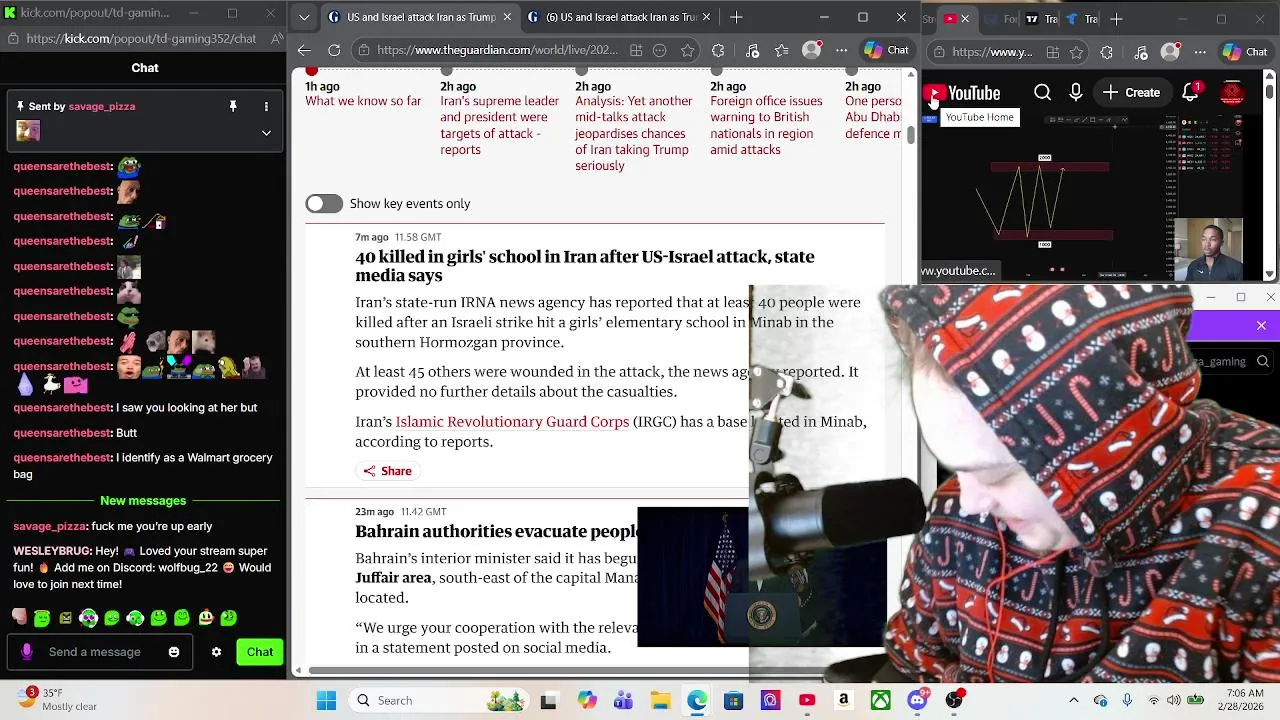1280x720 pixels.
Task: Click the Windows taskbar Search box
Action: coord(440,700)
